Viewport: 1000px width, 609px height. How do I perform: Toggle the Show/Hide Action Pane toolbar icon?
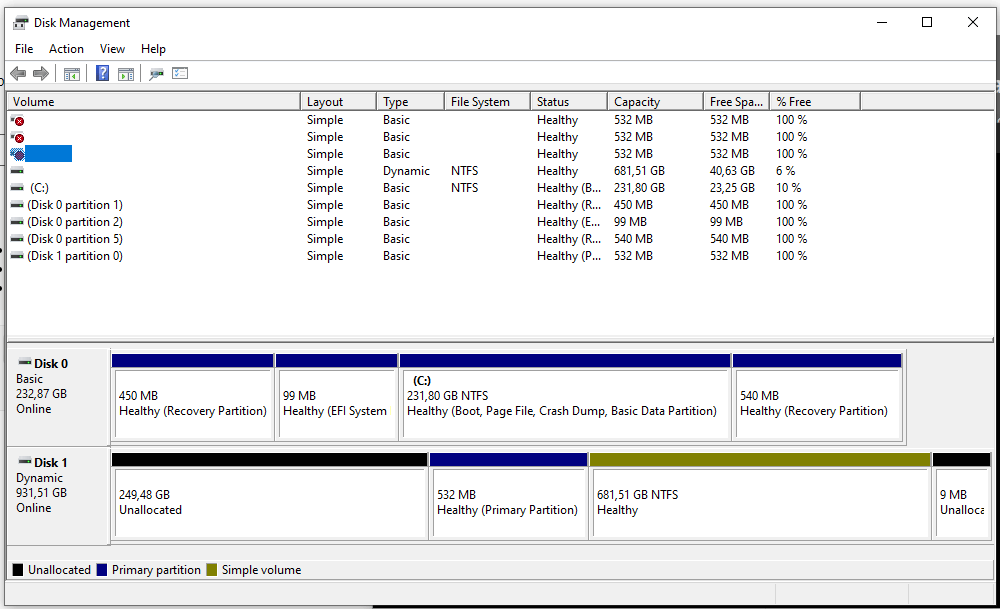point(126,74)
